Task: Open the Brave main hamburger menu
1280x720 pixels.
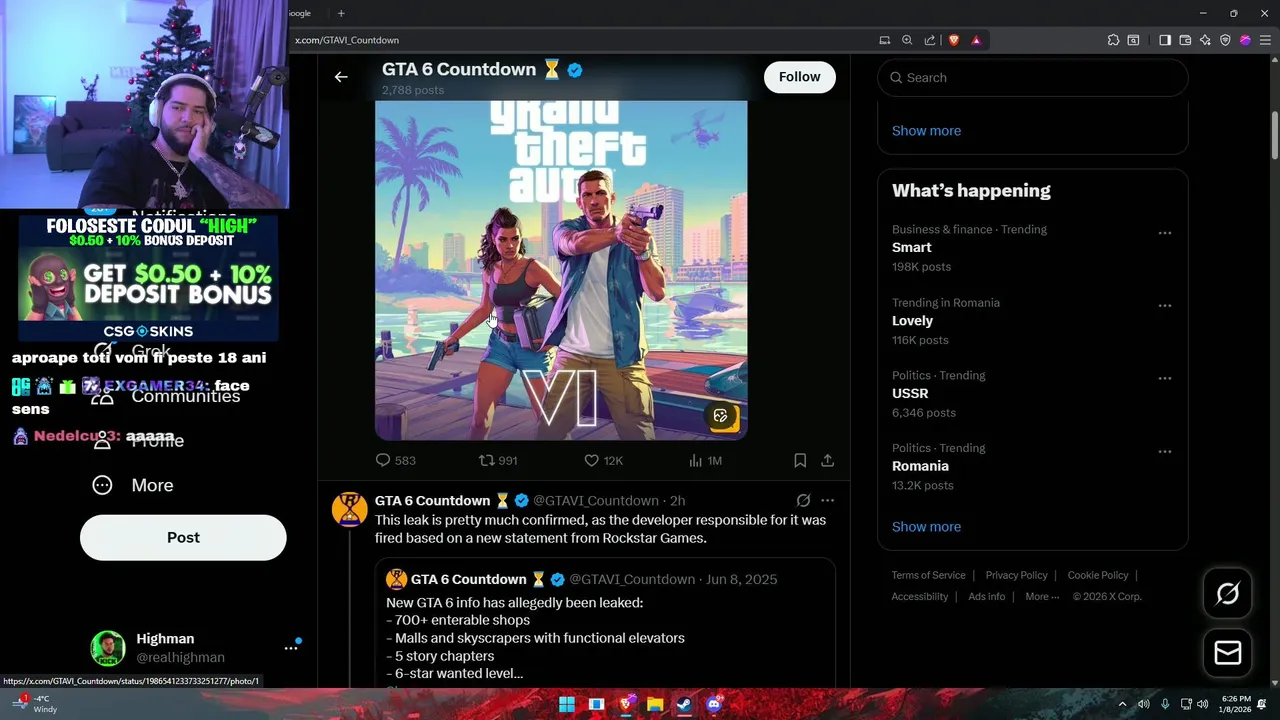Action: point(1265,40)
